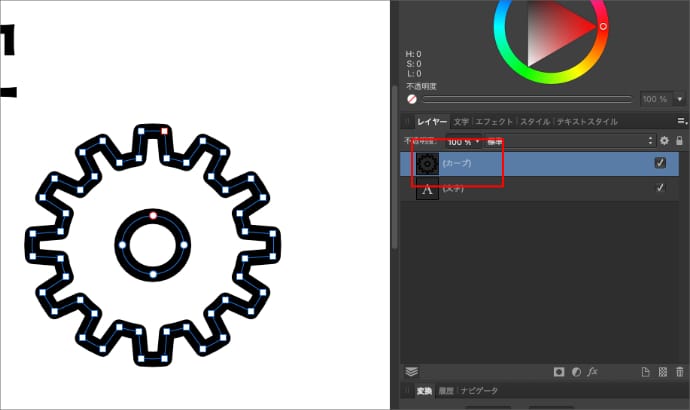Click the lock layer padlock icon
This screenshot has width=690, height=410.
(680, 141)
